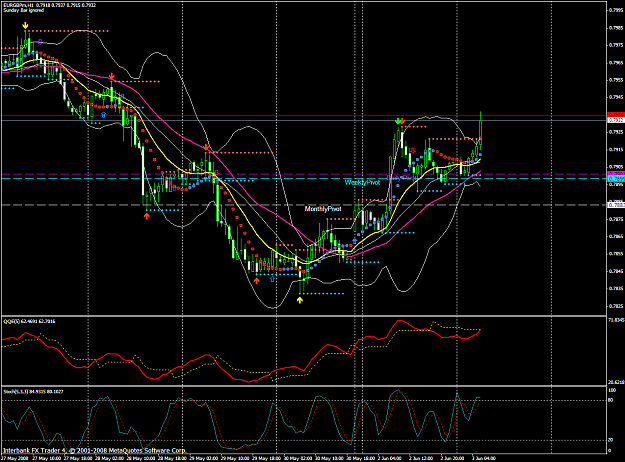Click the 0.7975 price axis label
Image resolution: width=625 pixels, height=462 pixels.
pos(616,45)
